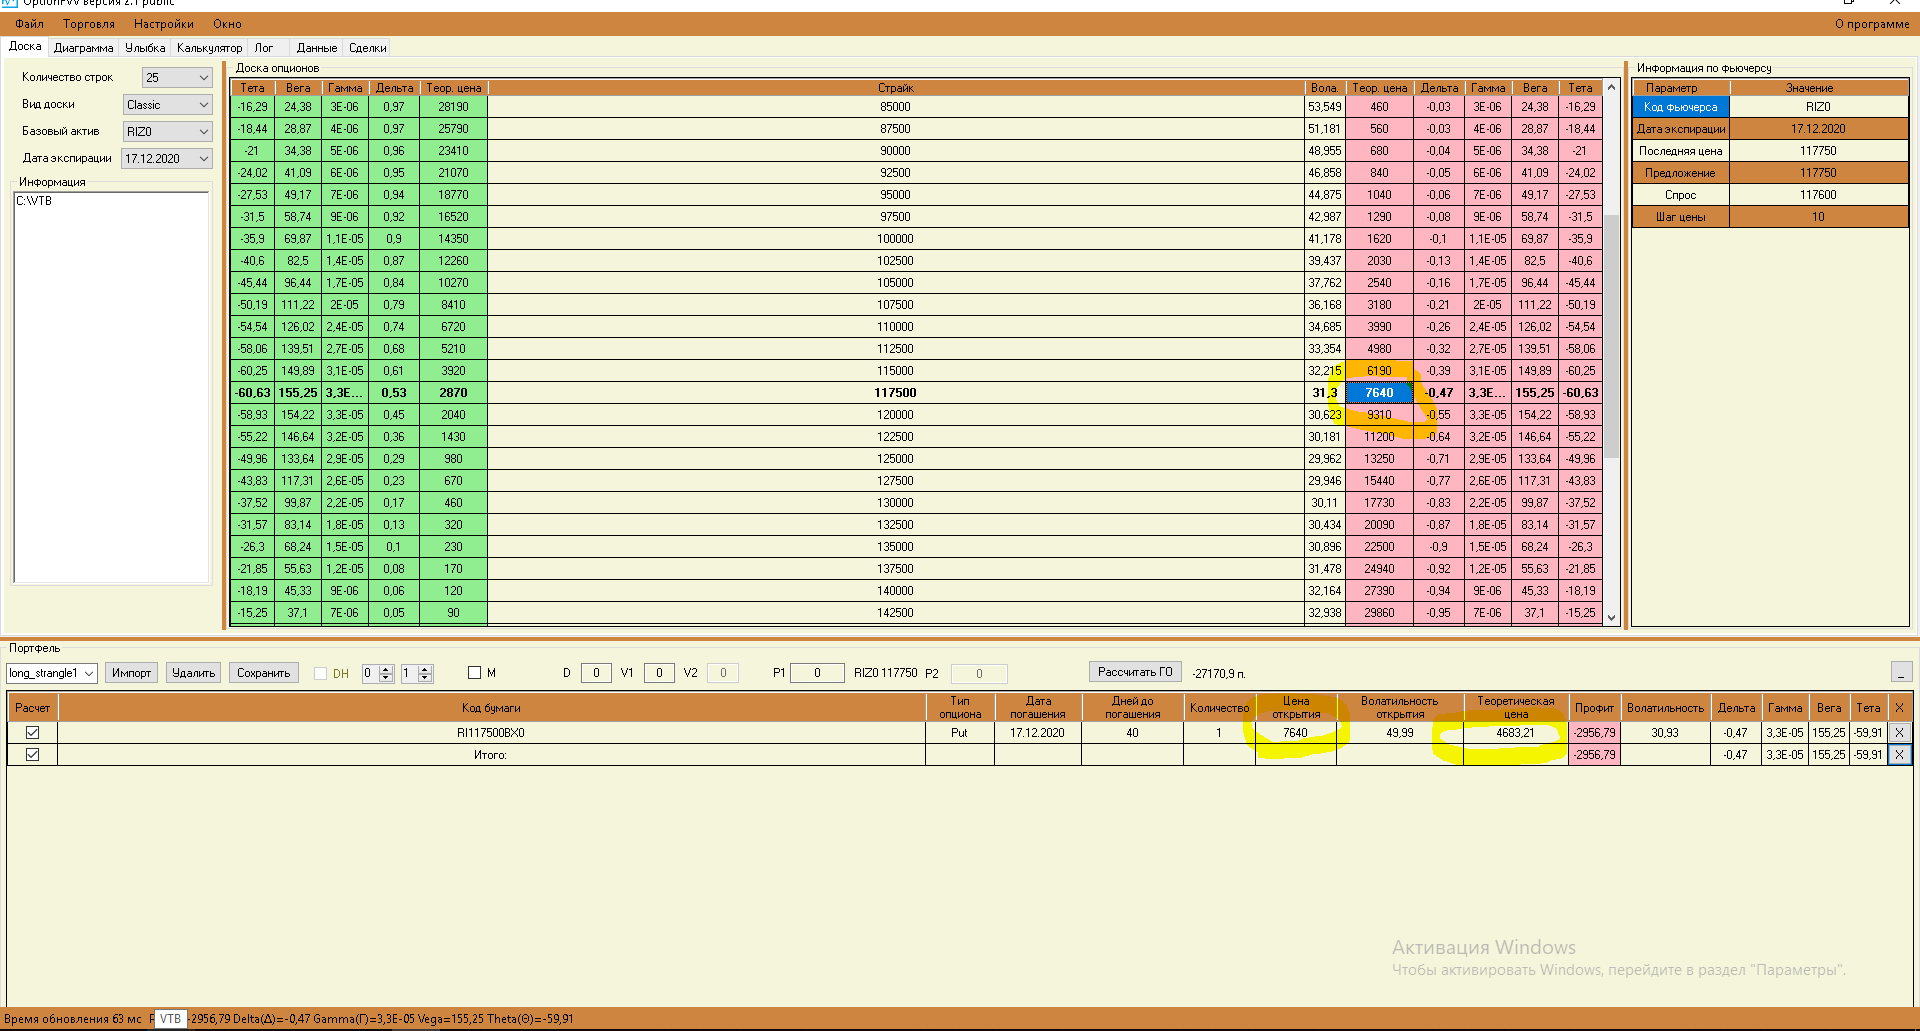This screenshot has width=1920, height=1031.
Task: Click the call theoretical price 28190
Action: [453, 107]
